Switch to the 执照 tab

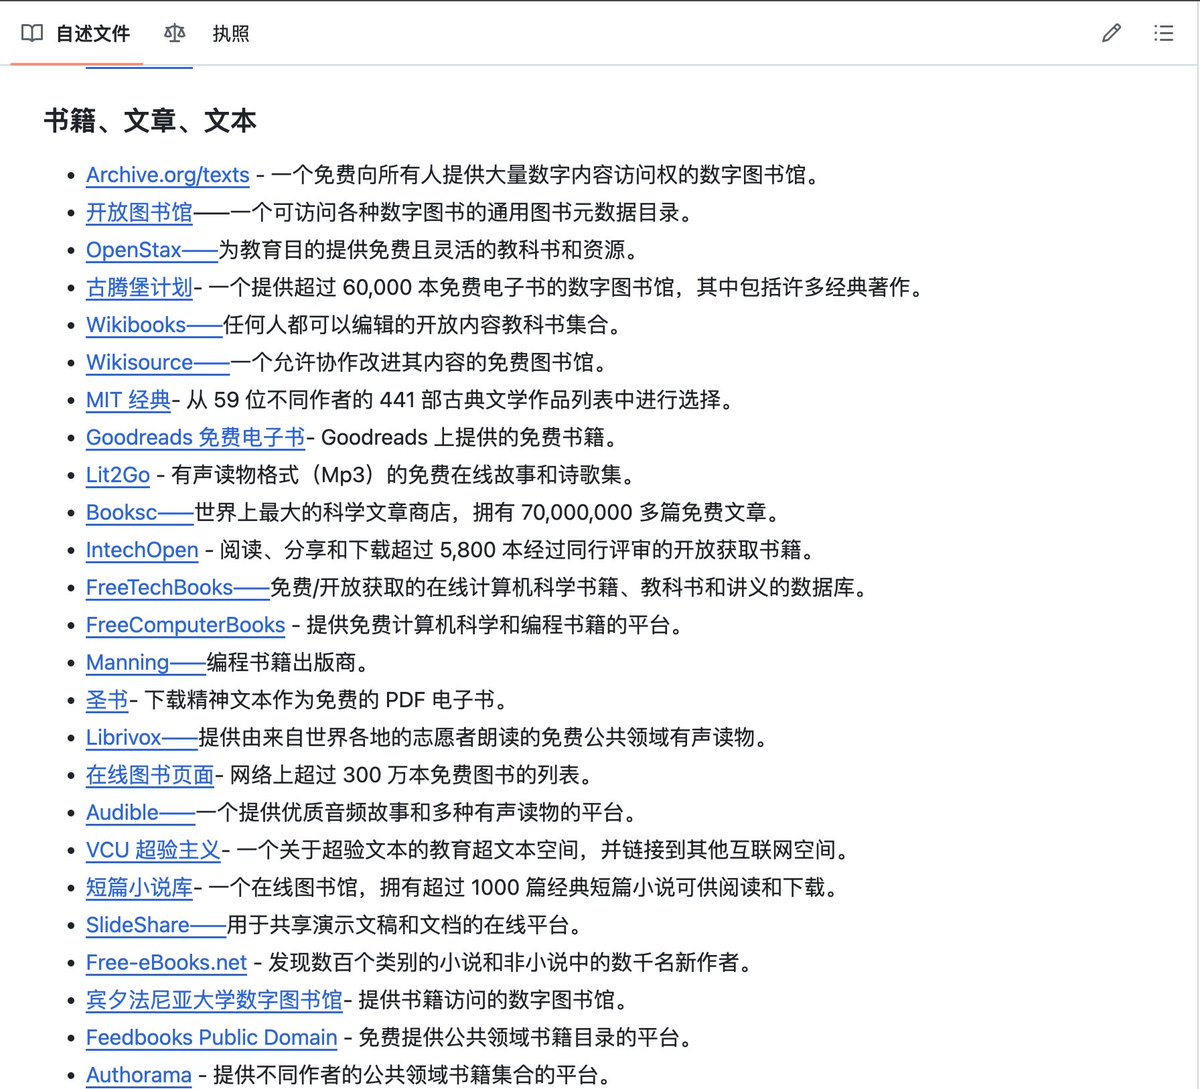click(x=207, y=33)
